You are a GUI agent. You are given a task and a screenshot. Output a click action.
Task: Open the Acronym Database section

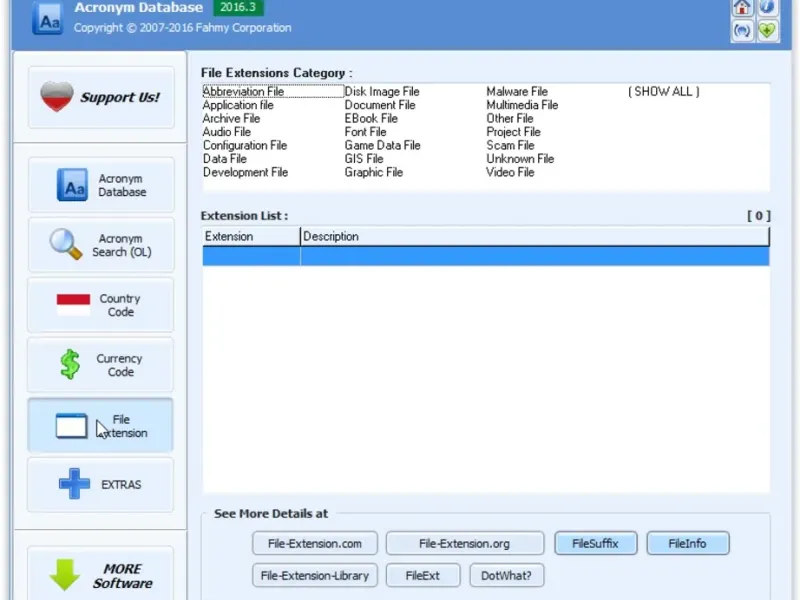click(101, 185)
